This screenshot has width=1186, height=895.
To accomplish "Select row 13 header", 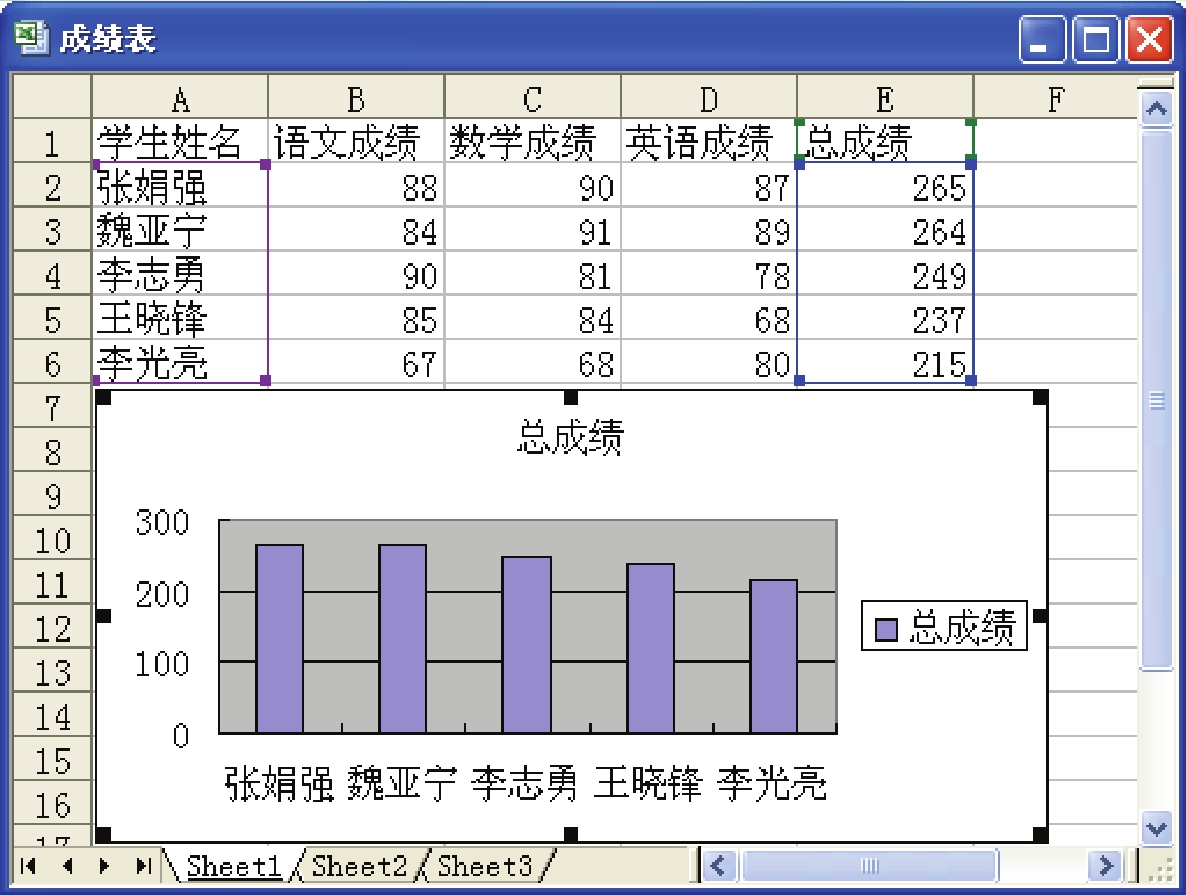I will [x=52, y=670].
